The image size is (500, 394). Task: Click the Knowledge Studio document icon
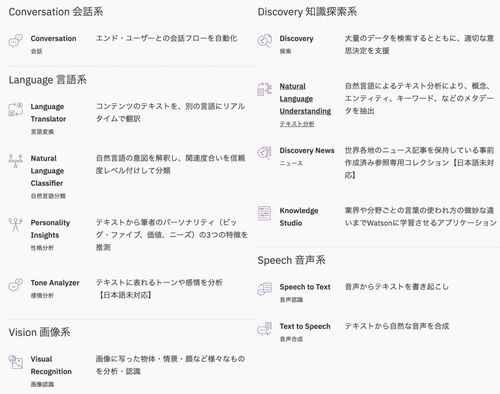264,213
